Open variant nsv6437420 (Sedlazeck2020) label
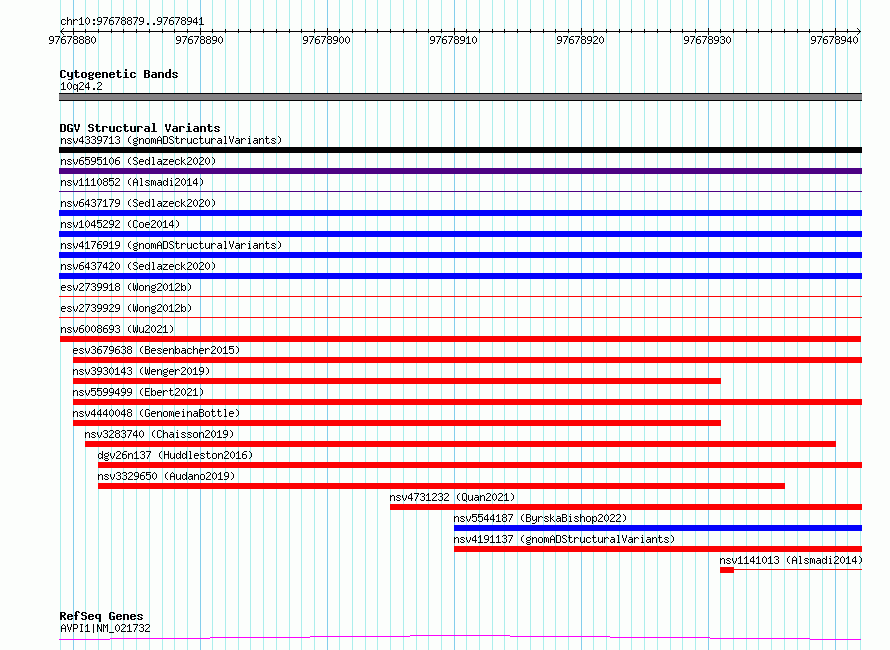Image resolution: width=890 pixels, height=650 pixels. (138, 266)
